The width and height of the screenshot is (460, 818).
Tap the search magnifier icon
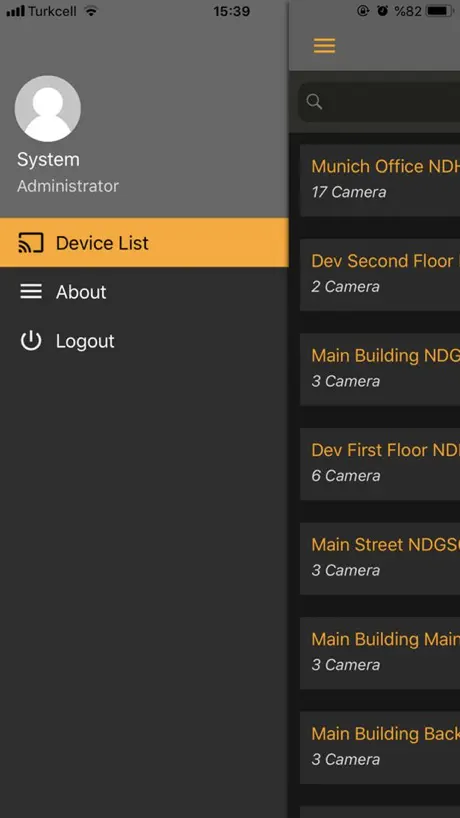(314, 102)
